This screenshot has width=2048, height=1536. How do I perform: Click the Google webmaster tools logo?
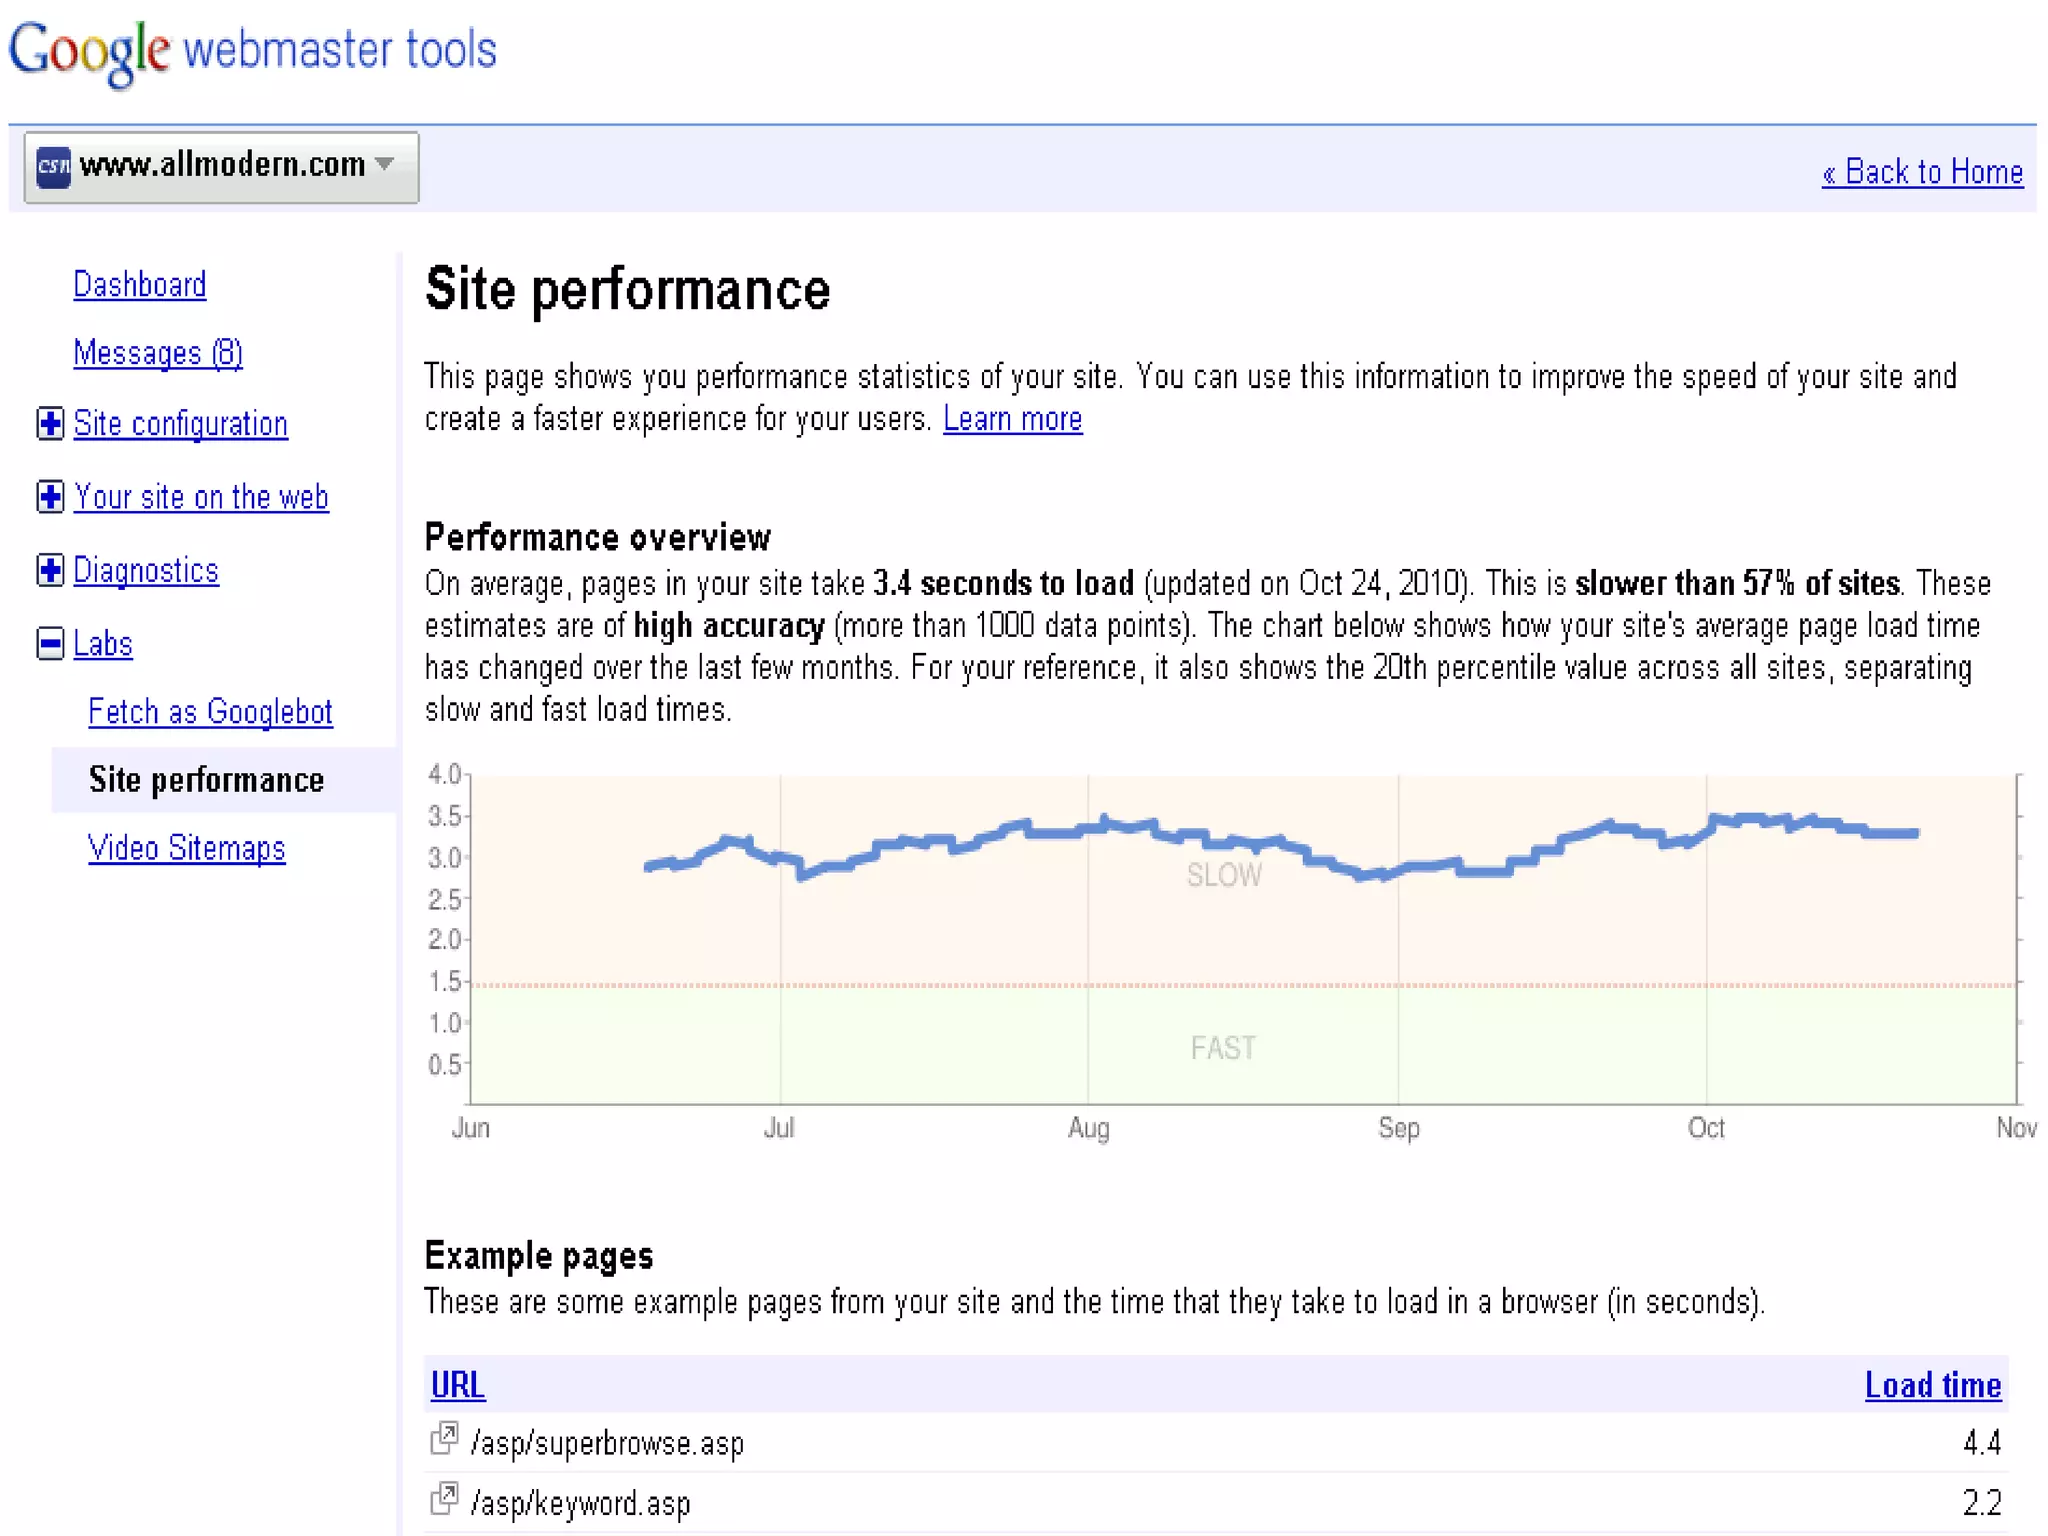coord(252,50)
